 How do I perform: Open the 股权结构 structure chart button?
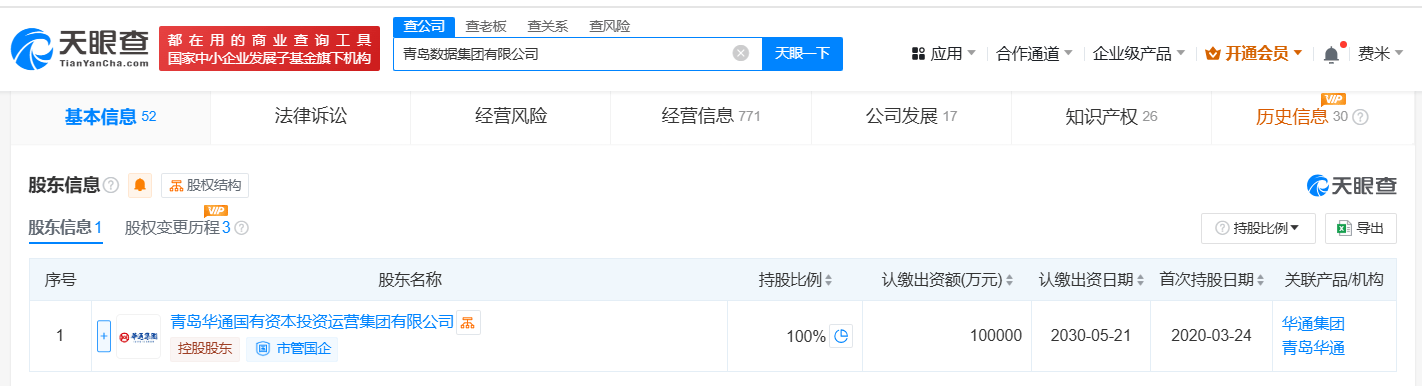tap(205, 185)
